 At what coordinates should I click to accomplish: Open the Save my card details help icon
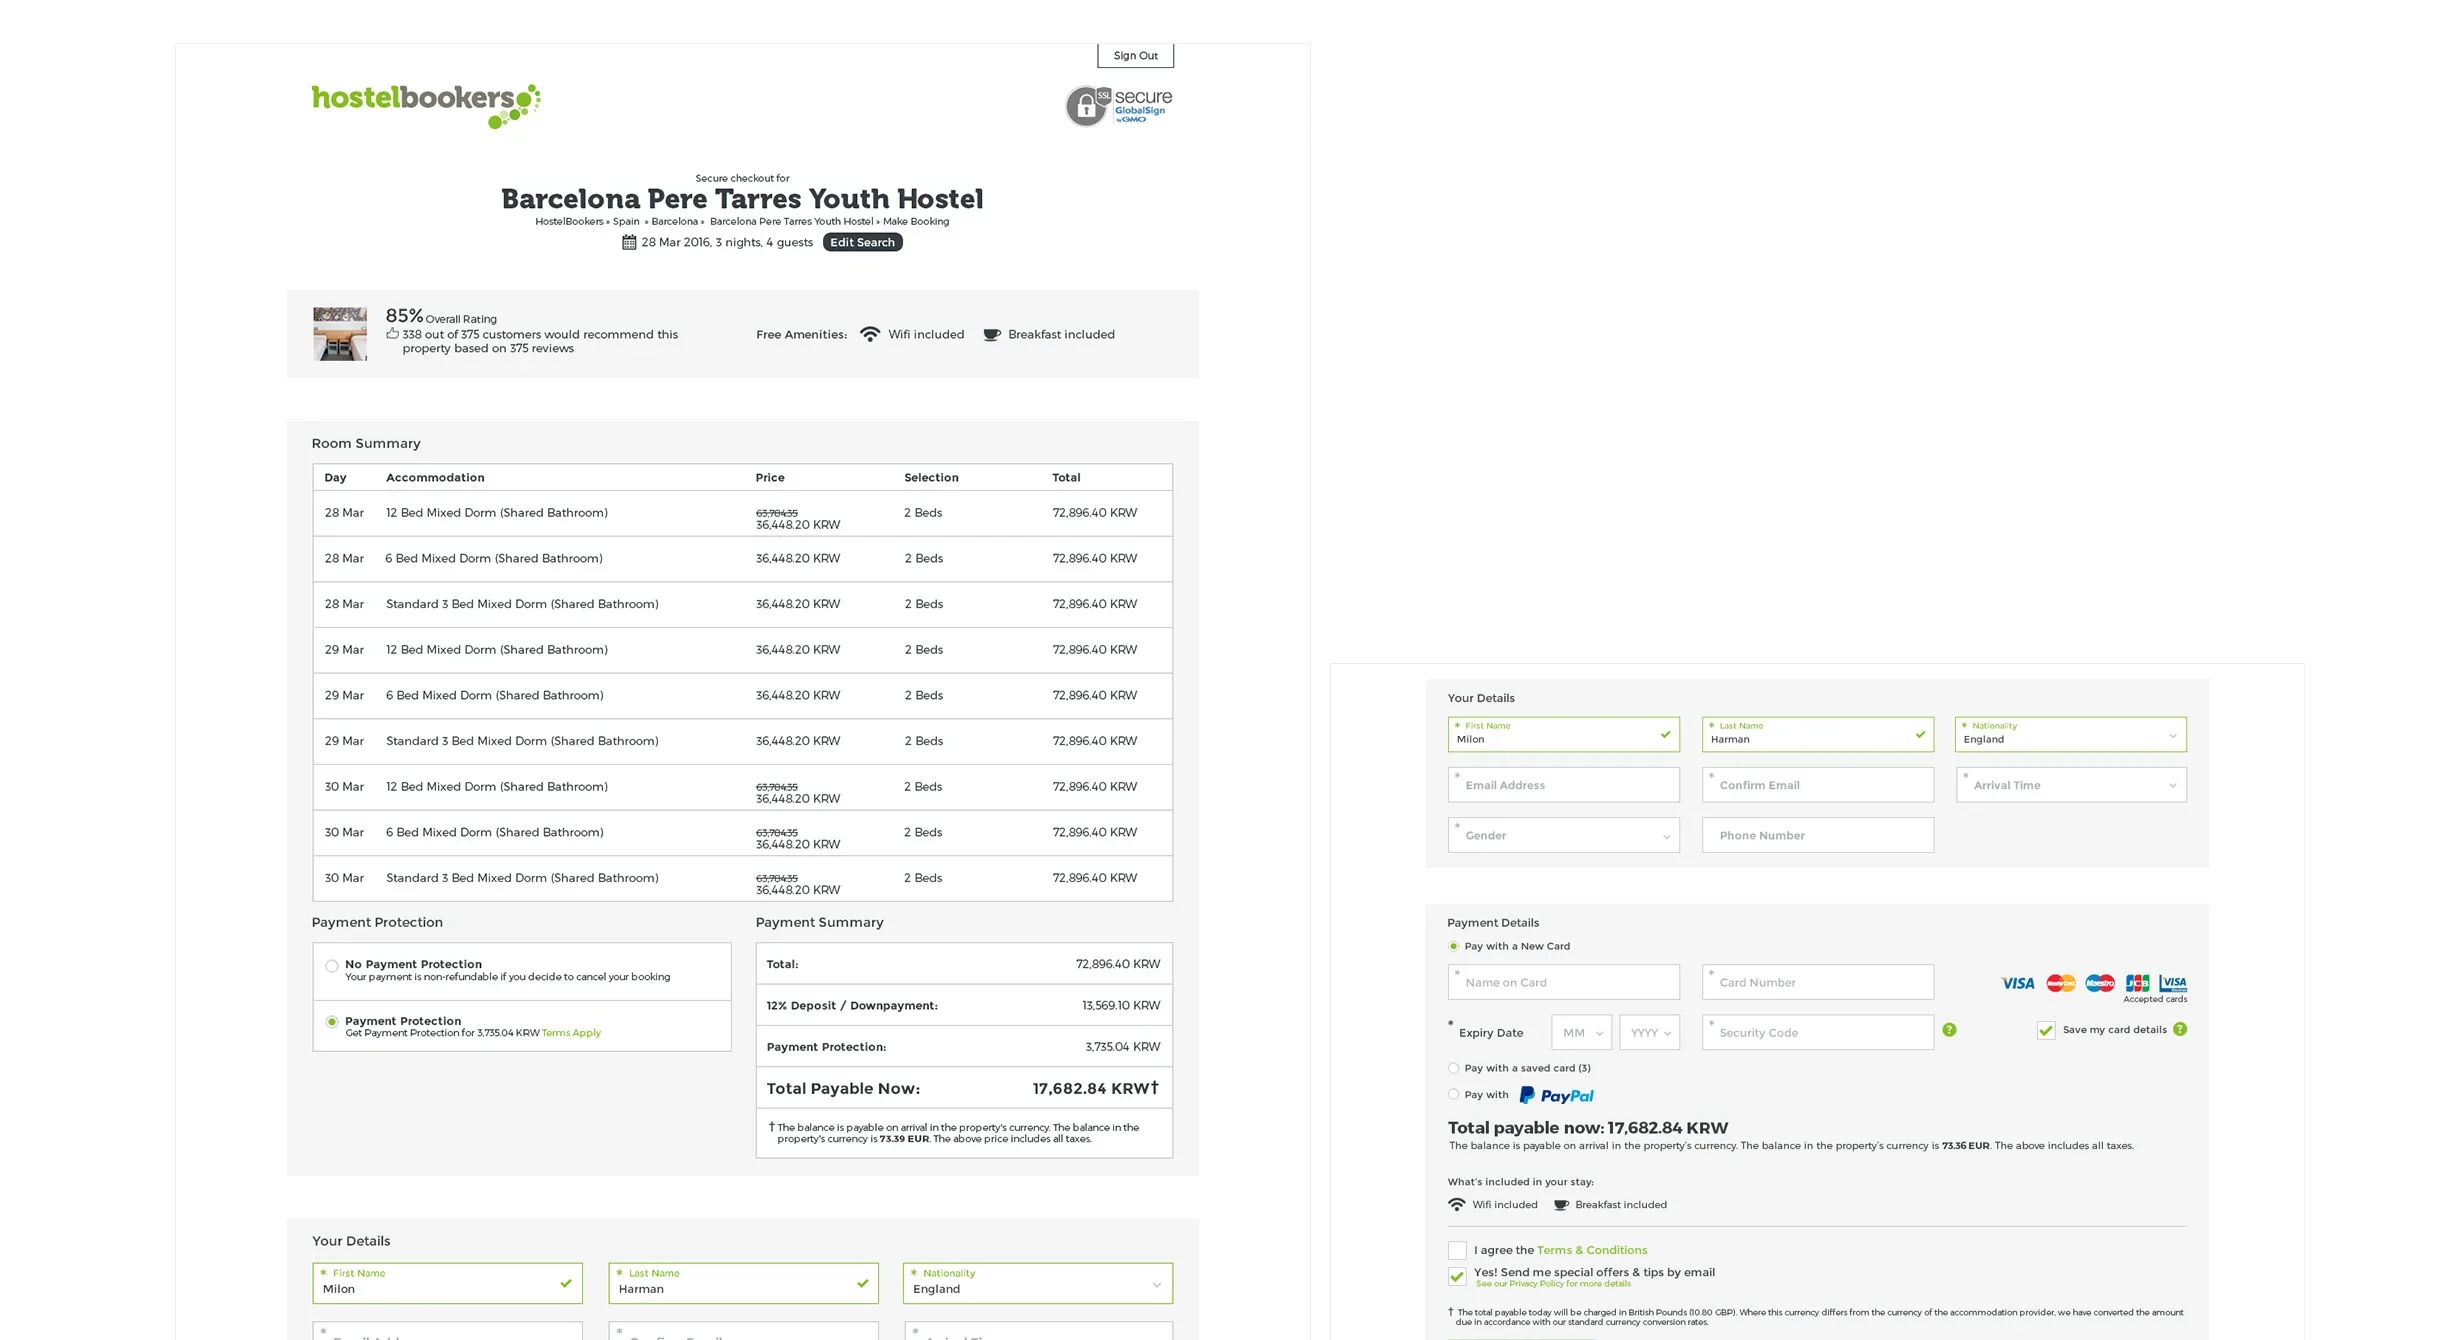pyautogui.click(x=2180, y=1029)
